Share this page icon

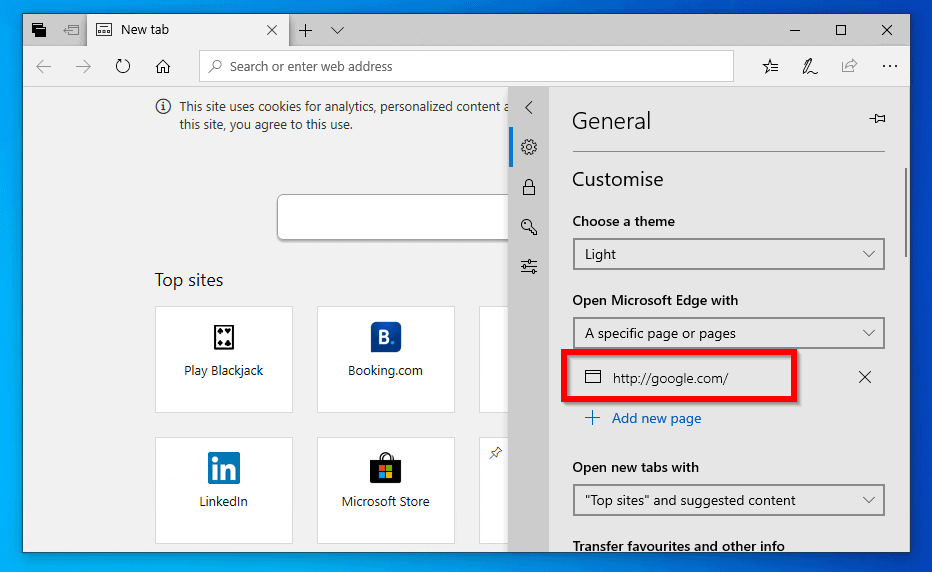[849, 65]
